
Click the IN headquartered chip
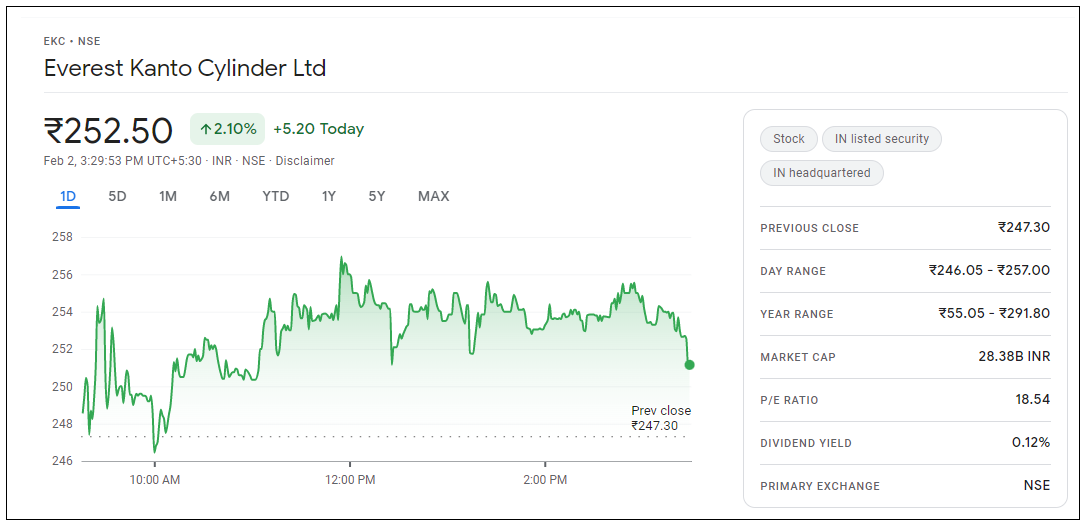(821, 173)
